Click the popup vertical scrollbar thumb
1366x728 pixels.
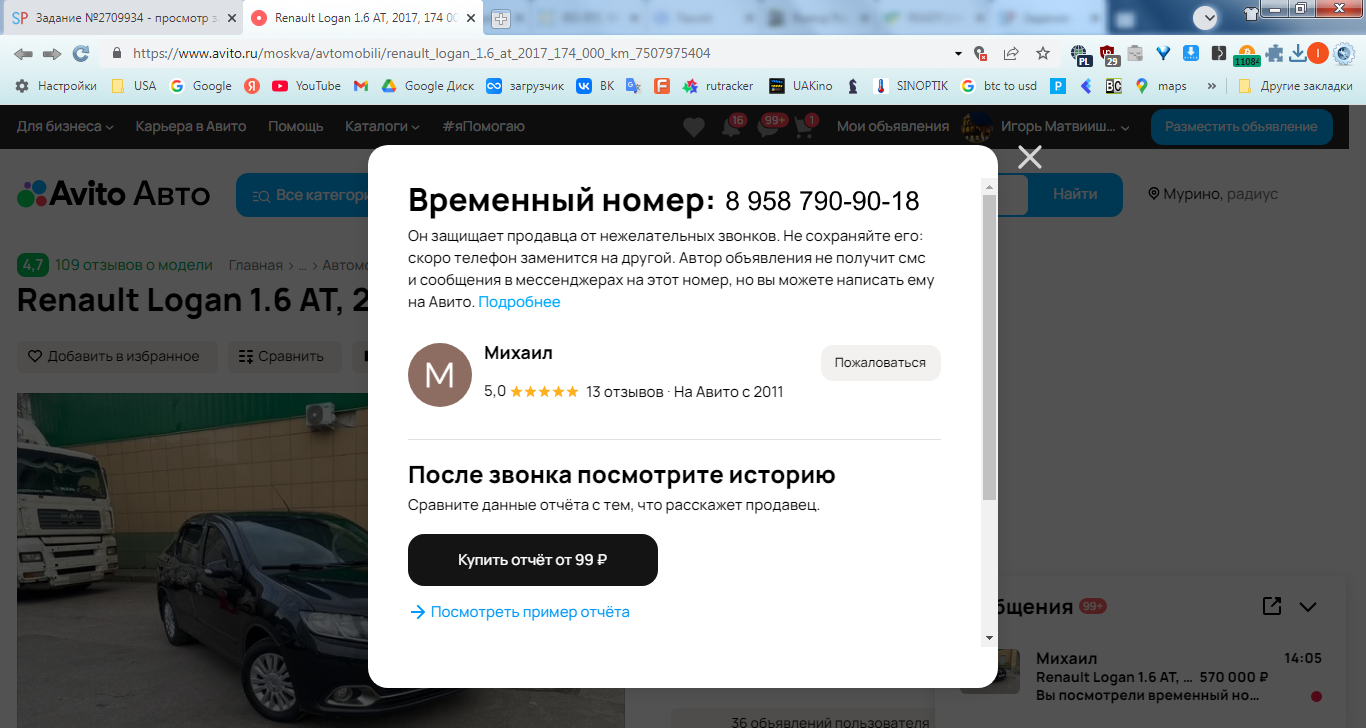coord(989,347)
